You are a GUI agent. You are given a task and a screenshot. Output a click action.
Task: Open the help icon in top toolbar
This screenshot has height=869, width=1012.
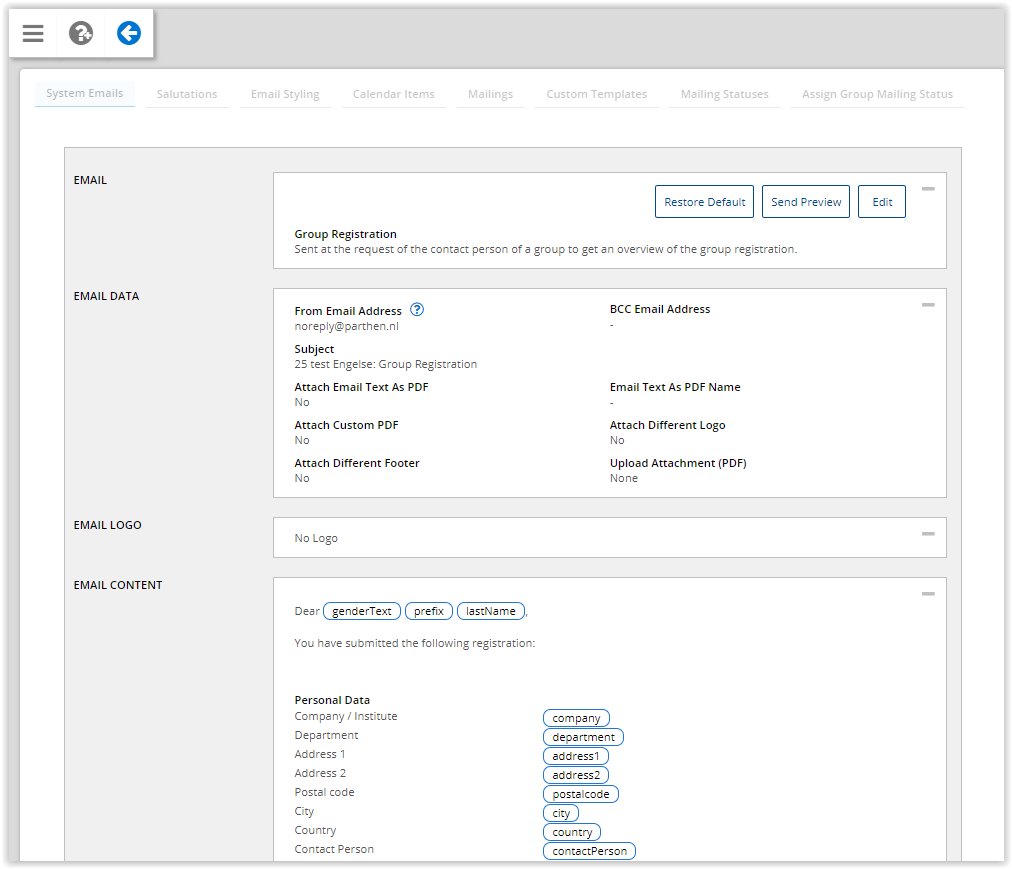81,33
